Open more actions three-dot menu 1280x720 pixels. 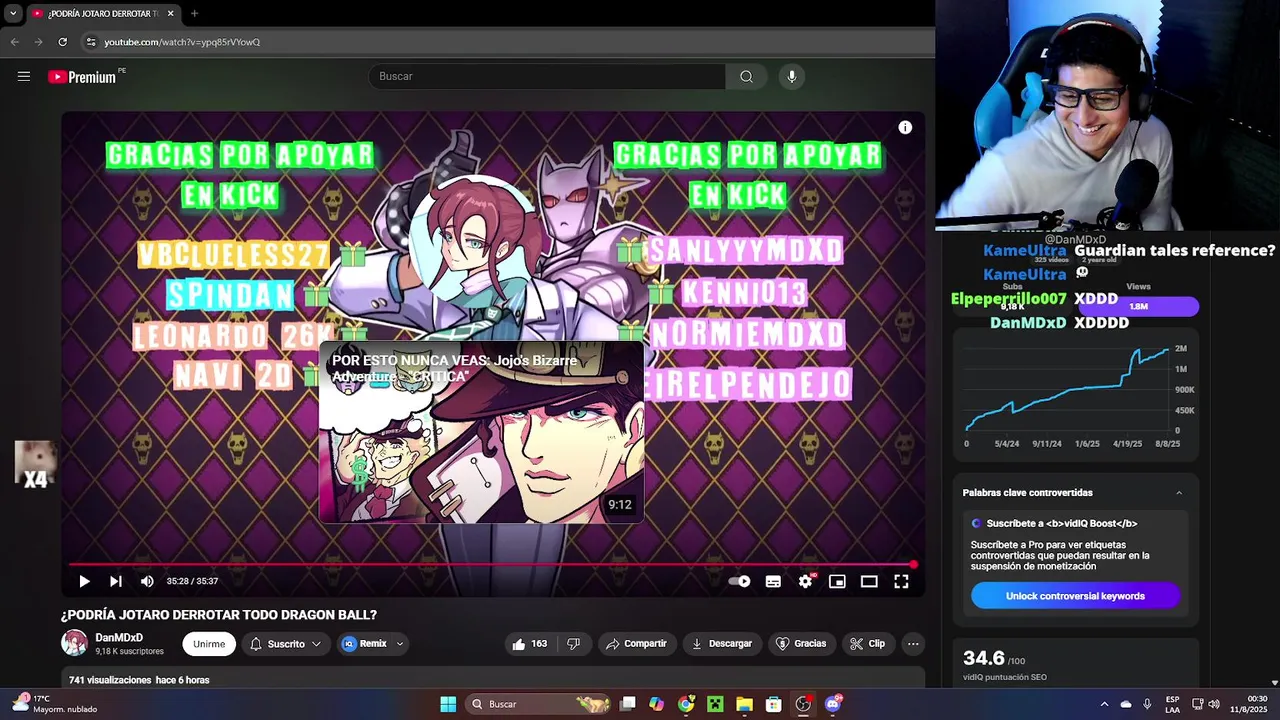913,644
